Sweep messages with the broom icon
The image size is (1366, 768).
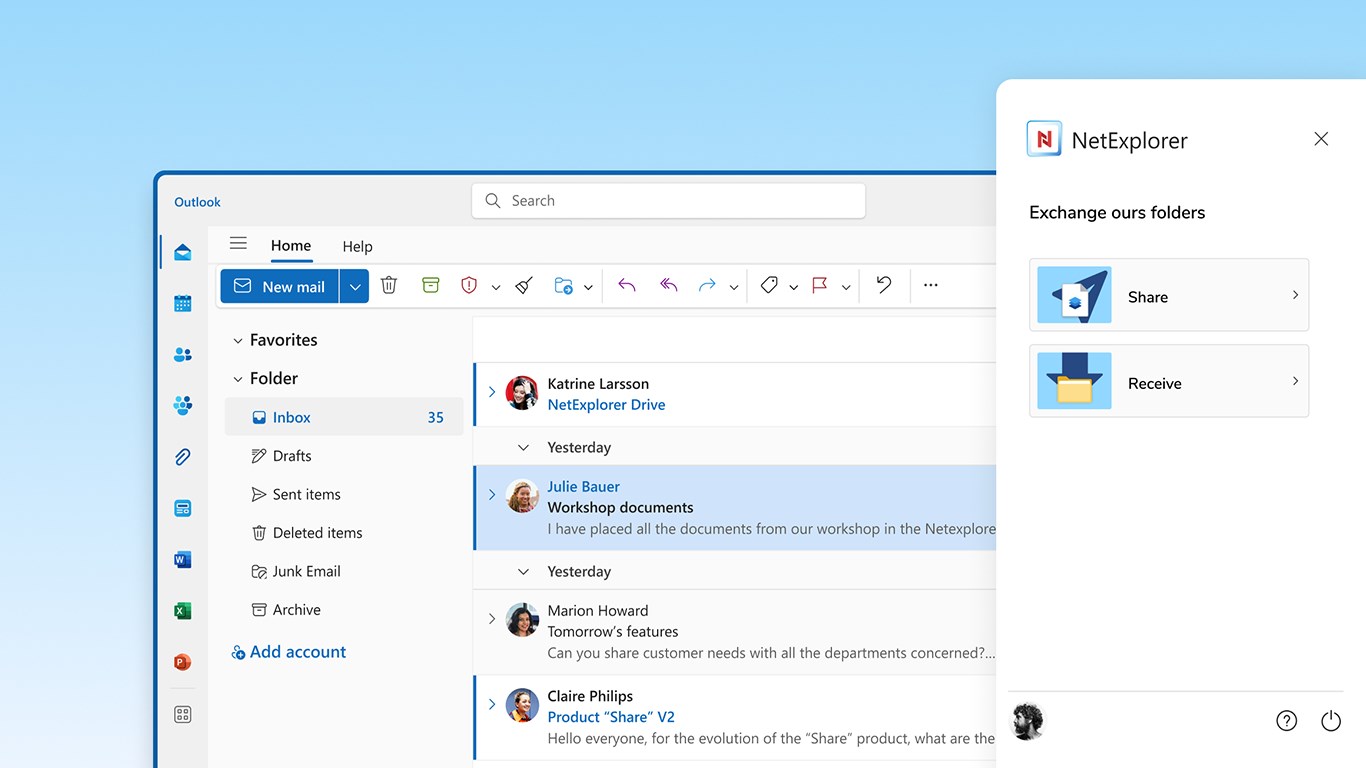click(525, 286)
